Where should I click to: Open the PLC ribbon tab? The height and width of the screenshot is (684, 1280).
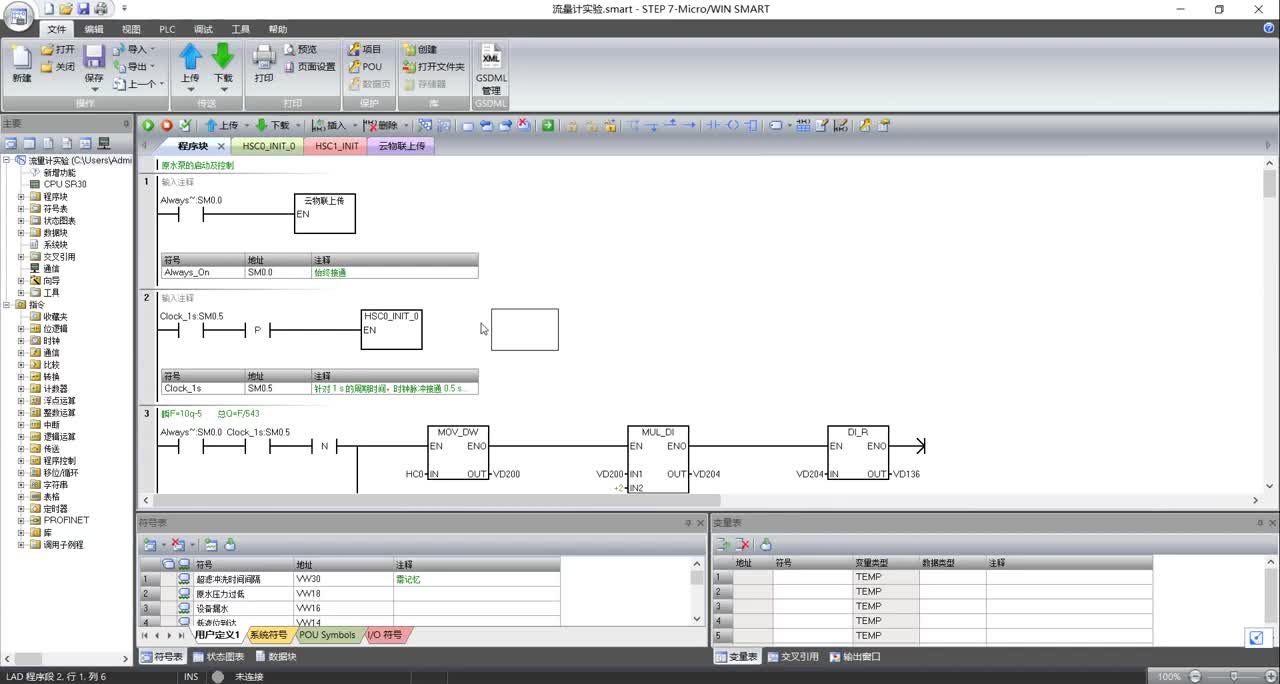click(167, 29)
